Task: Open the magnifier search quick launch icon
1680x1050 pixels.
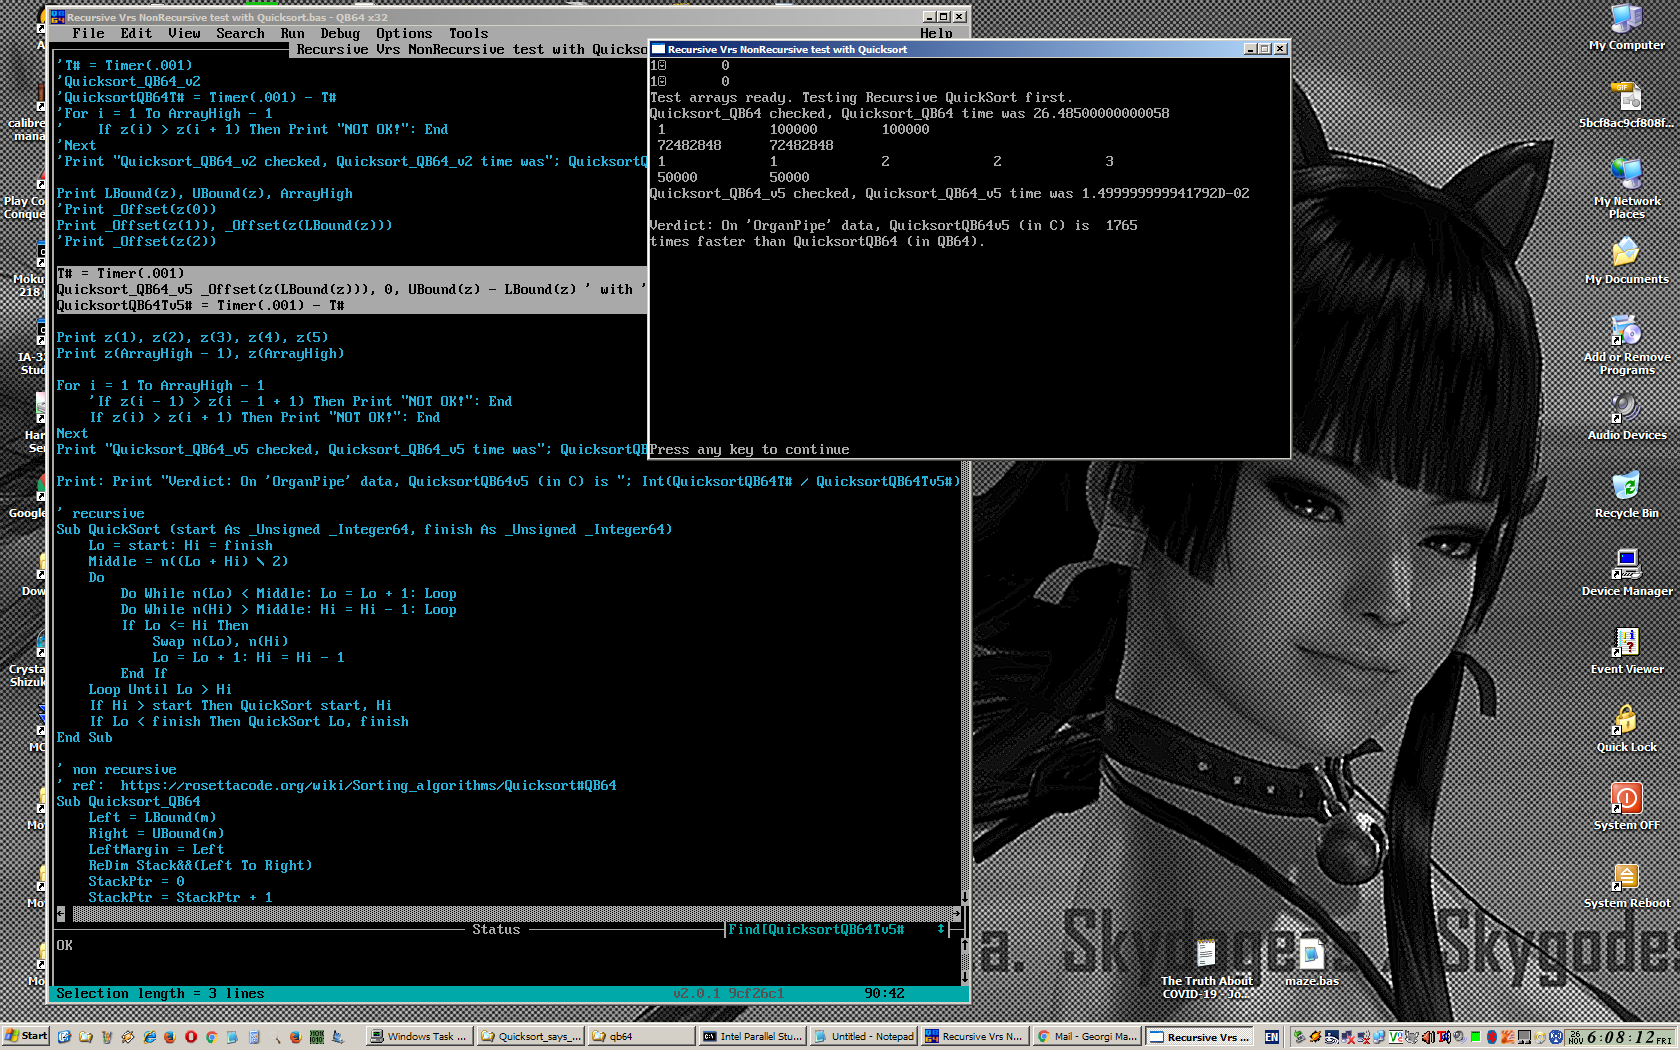Action: point(275,1037)
